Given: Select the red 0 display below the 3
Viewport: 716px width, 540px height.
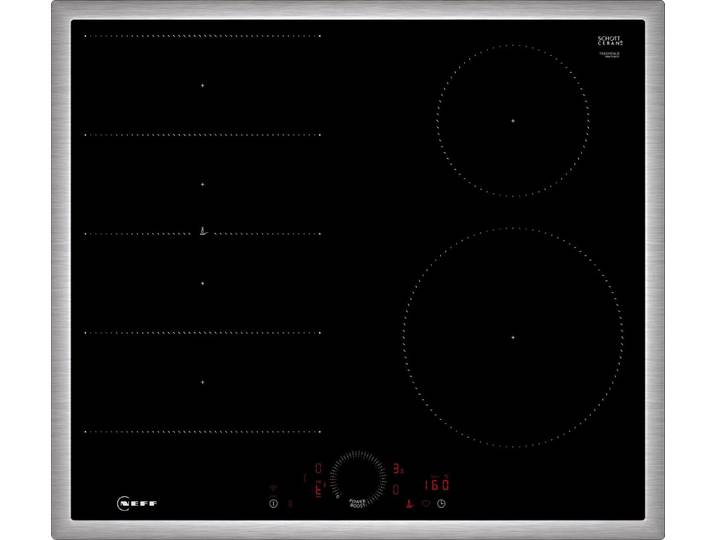Looking at the screenshot, I should tap(396, 489).
